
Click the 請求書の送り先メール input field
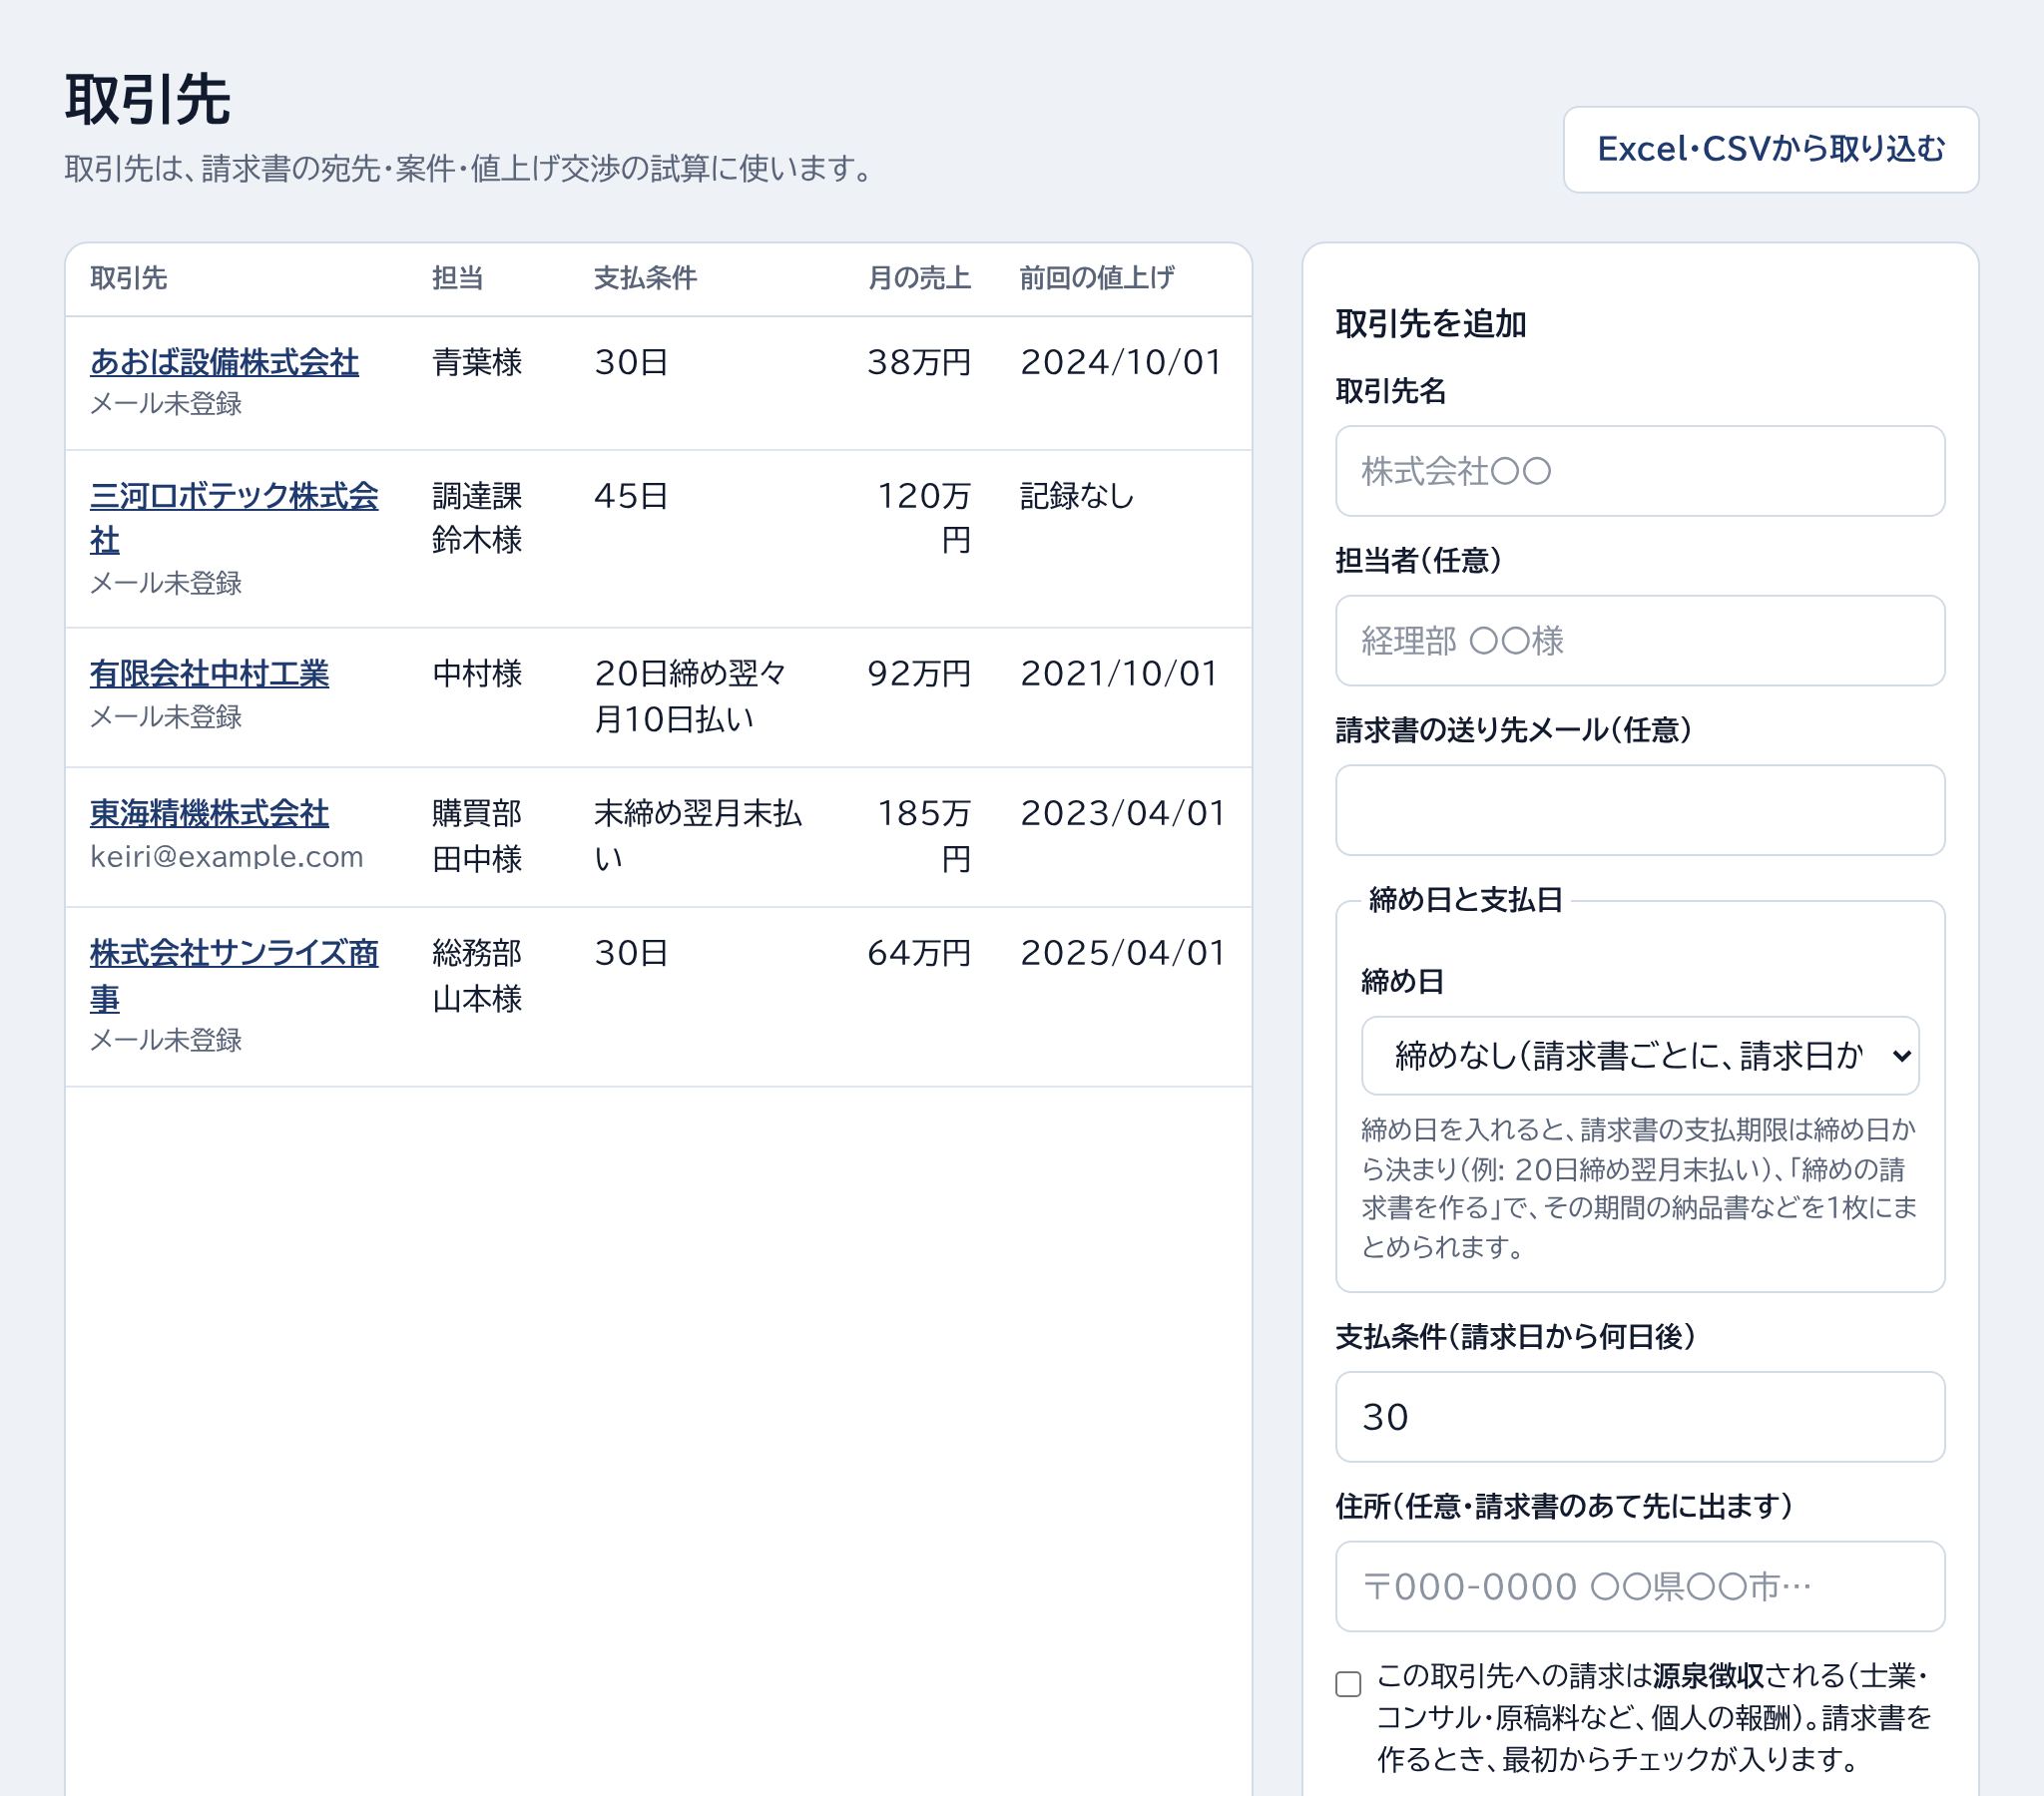click(x=1639, y=810)
